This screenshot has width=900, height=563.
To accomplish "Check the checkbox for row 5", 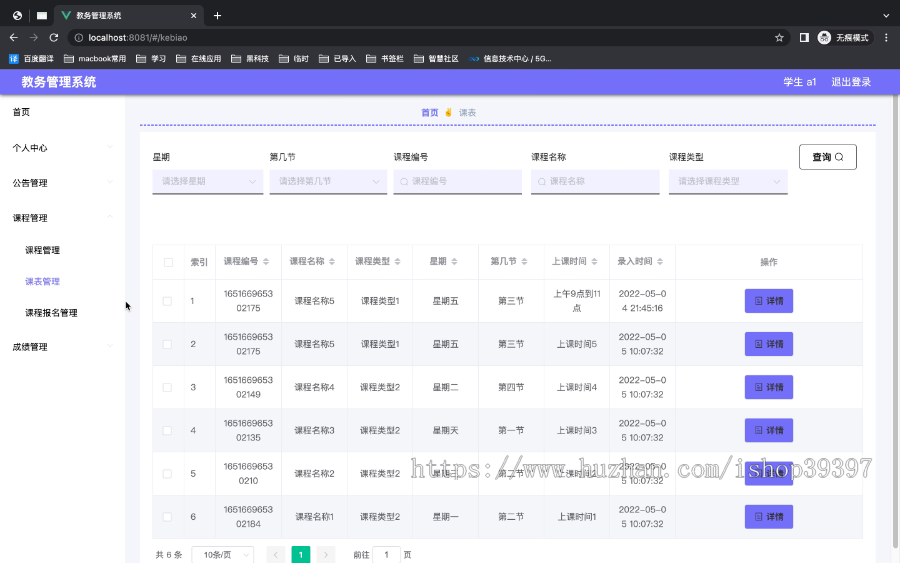I will (x=167, y=473).
